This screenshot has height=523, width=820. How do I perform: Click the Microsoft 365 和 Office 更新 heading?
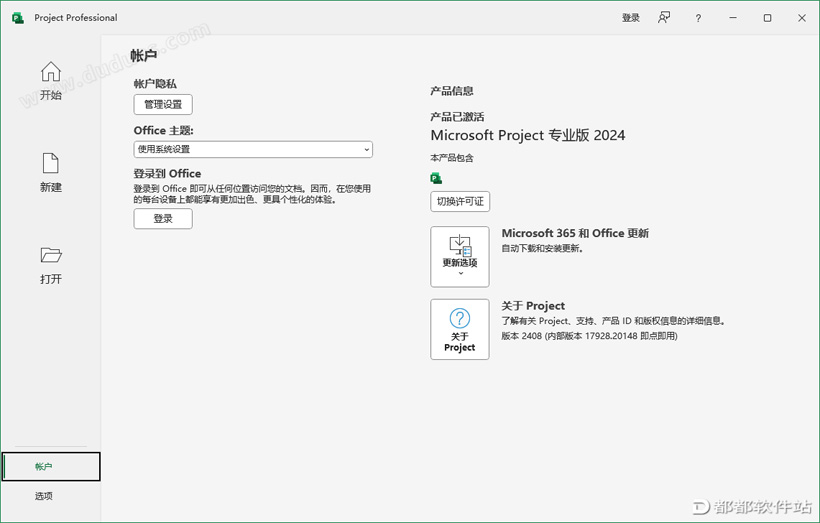[x=575, y=233]
